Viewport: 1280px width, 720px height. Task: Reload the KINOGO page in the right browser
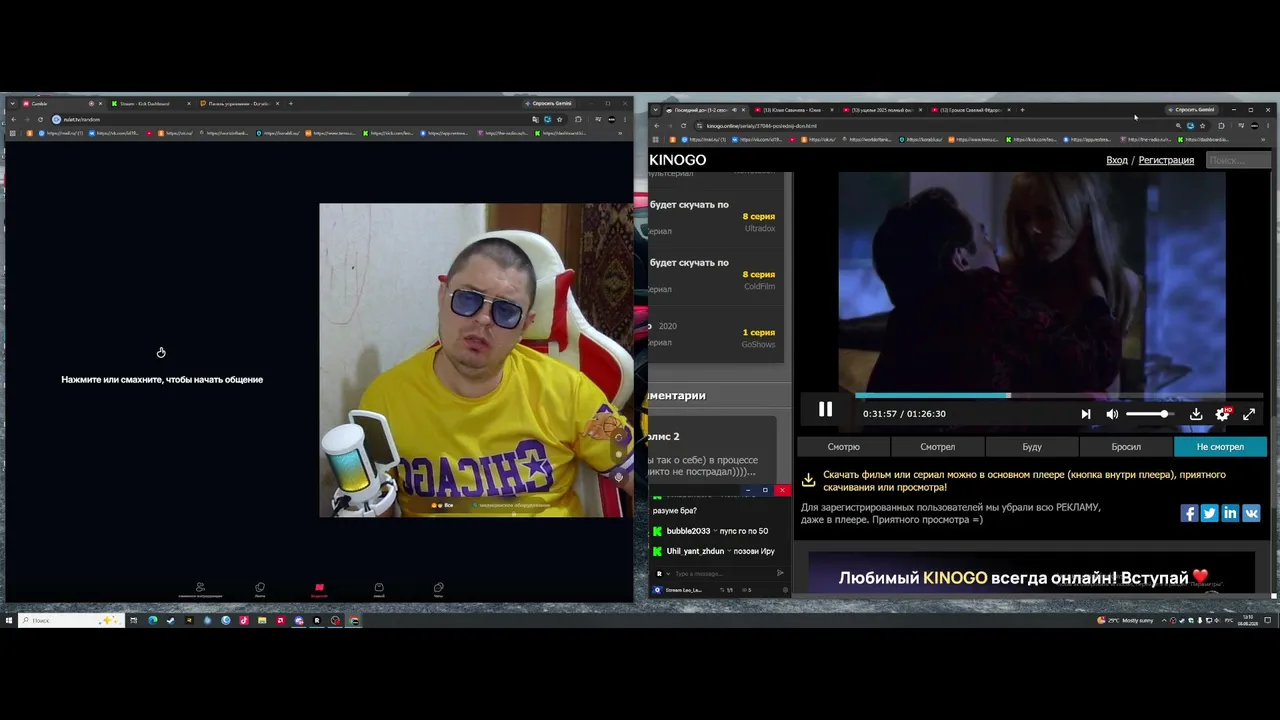683,126
